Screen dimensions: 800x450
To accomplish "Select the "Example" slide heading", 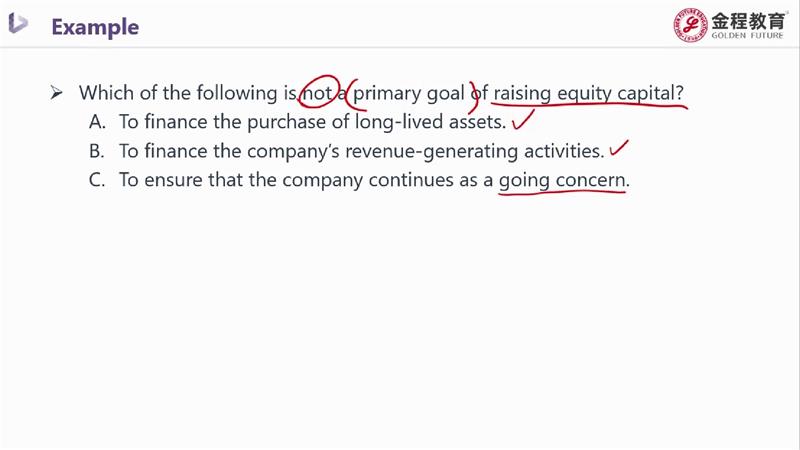I will (x=95, y=26).
